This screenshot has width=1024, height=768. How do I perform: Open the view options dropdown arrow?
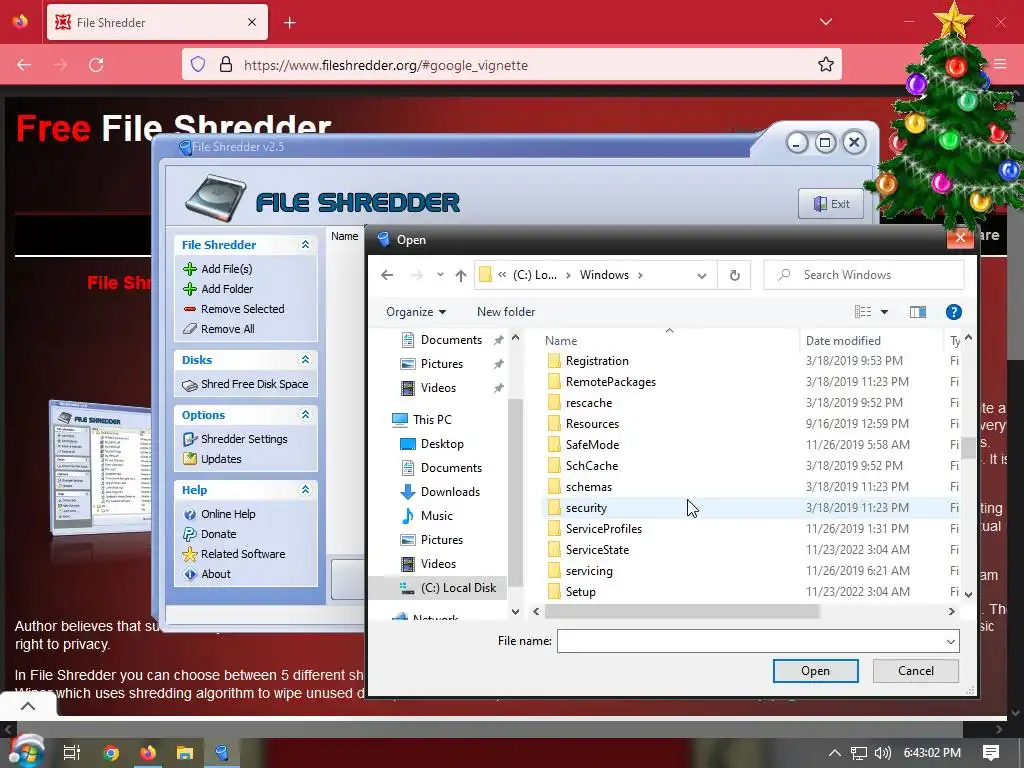[x=884, y=312]
